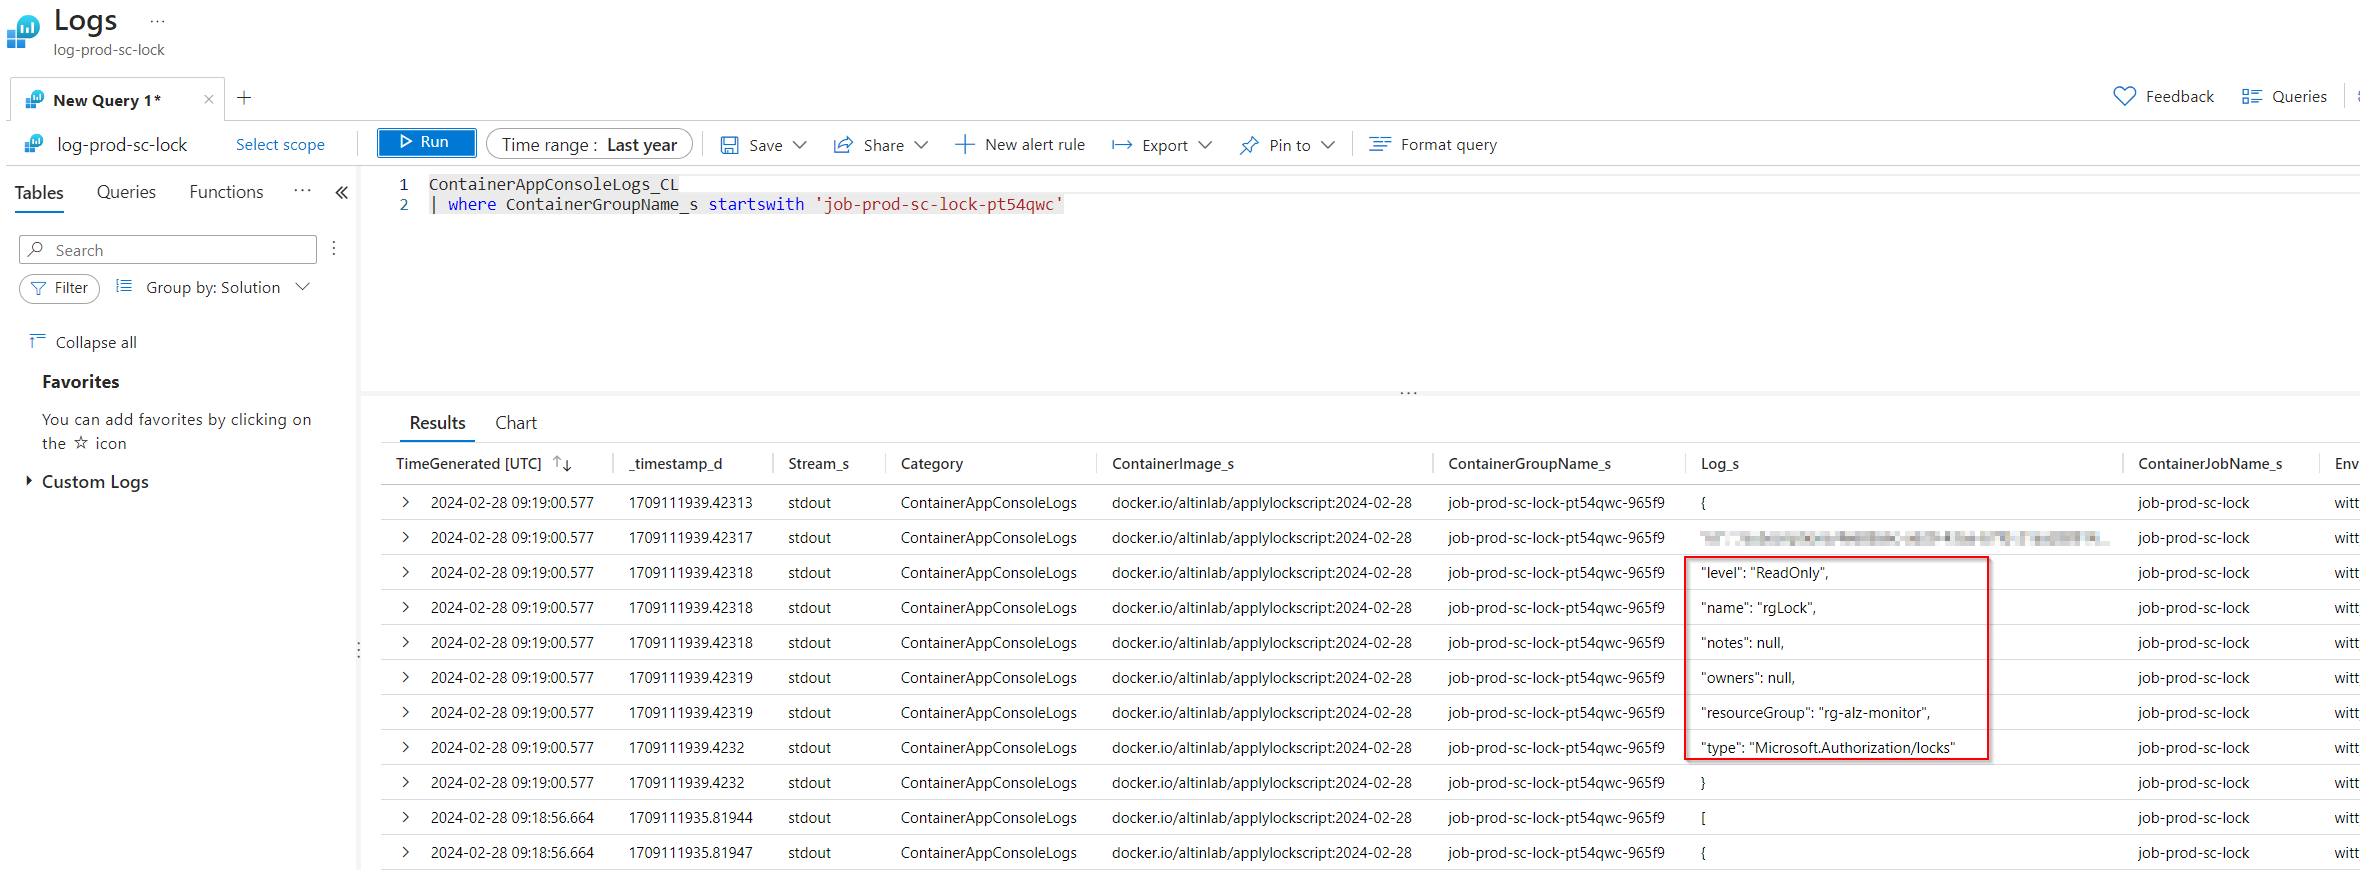Click the Share icon
This screenshot has height=870, width=2360.
[843, 145]
